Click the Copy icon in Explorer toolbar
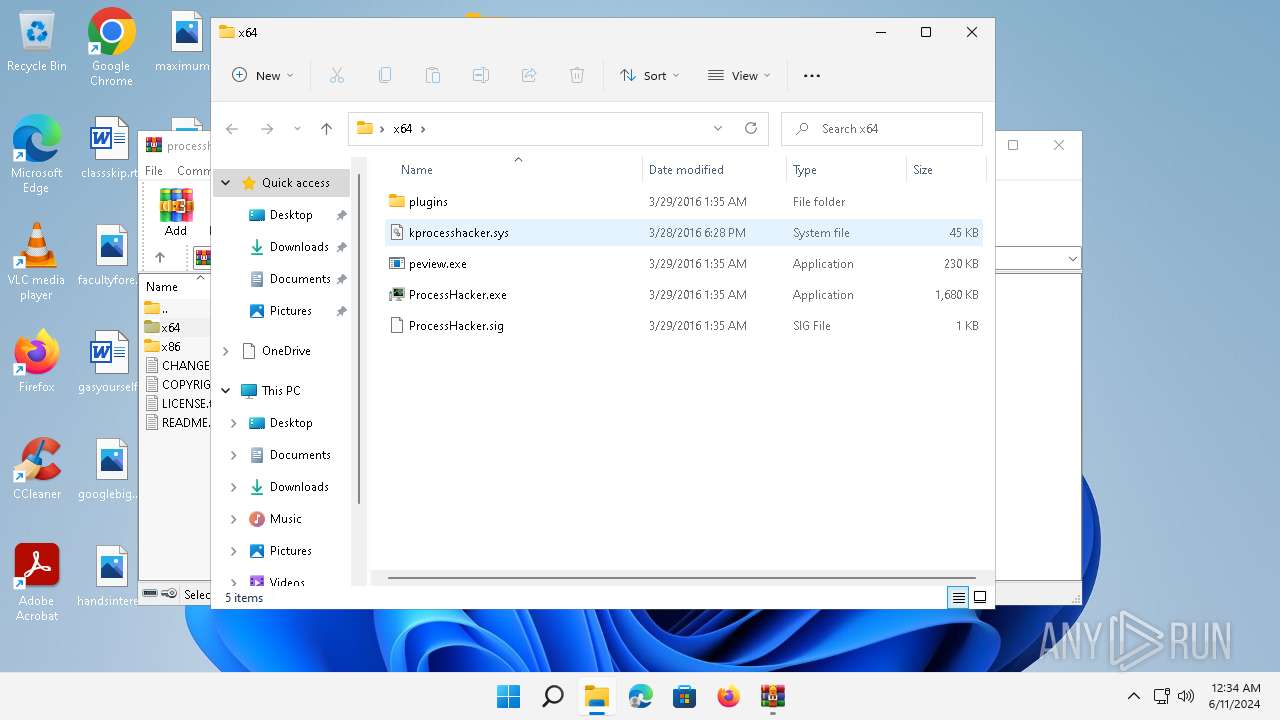Viewport: 1280px width, 720px height. pos(385,75)
